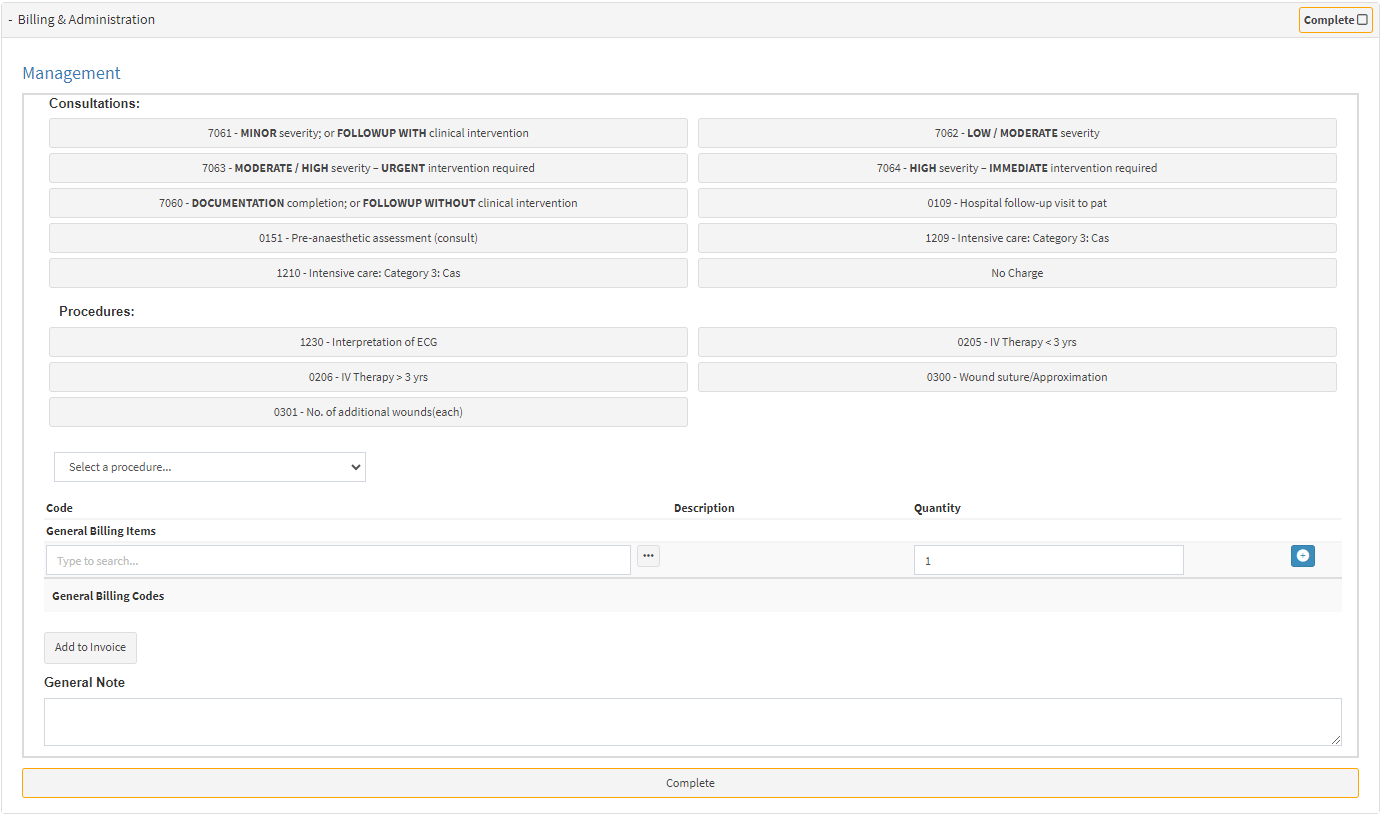Choose 7062 LOW / MODERATE severity
Screen dimensions: 1383x816
pyautogui.click(x=1017, y=133)
